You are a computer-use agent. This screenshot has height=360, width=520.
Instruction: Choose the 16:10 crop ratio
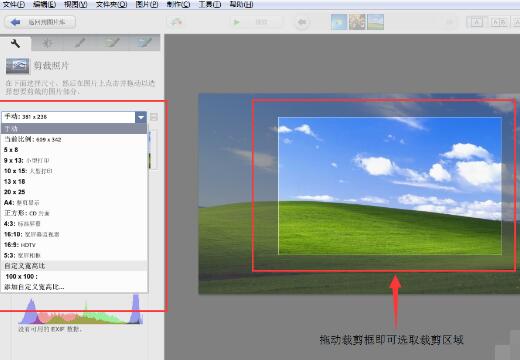74,234
